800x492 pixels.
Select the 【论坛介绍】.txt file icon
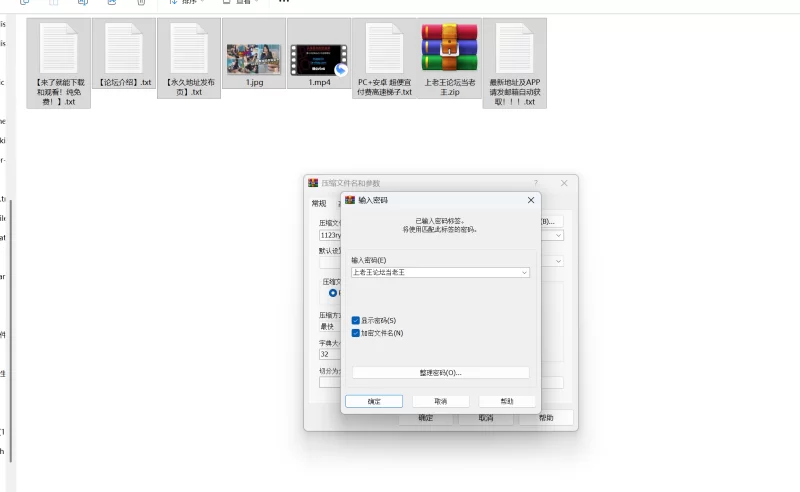pos(124,48)
